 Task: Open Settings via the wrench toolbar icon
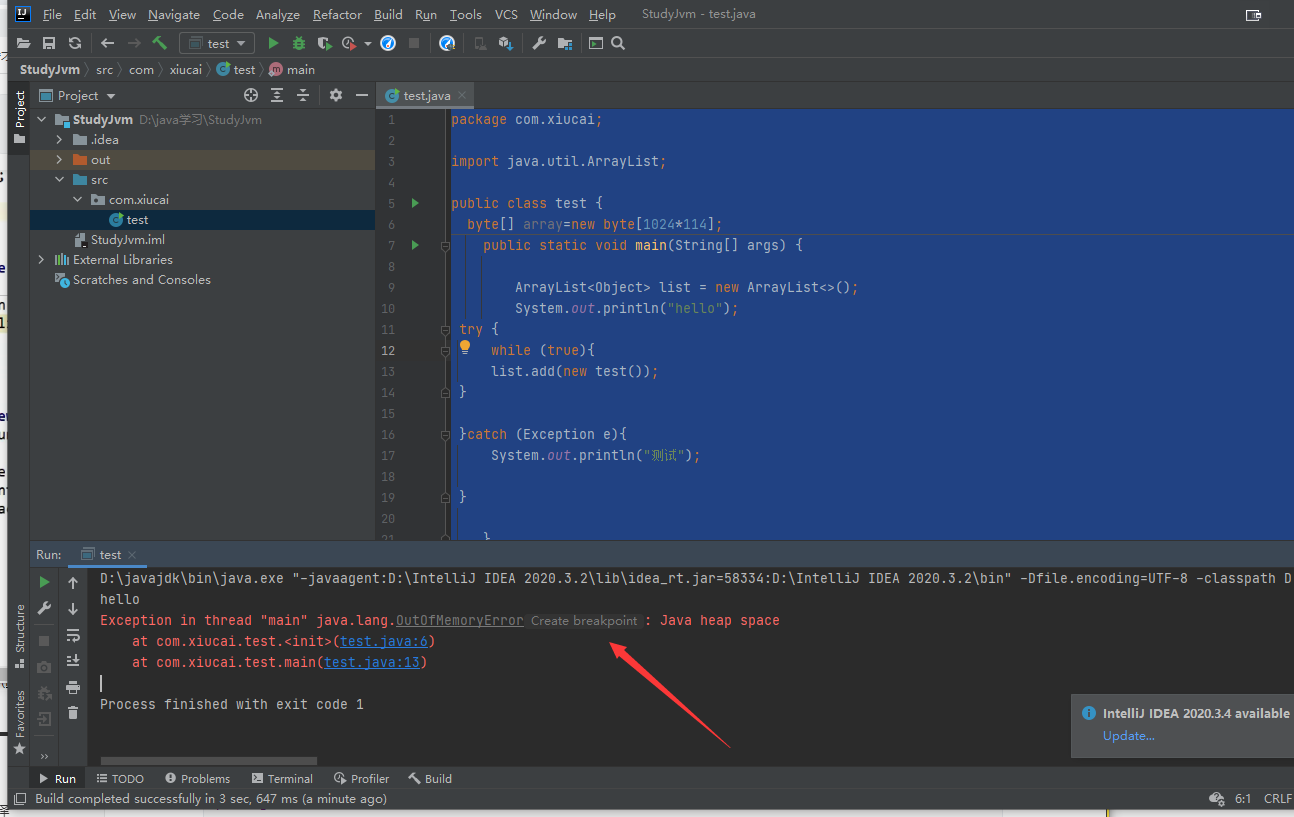point(539,43)
